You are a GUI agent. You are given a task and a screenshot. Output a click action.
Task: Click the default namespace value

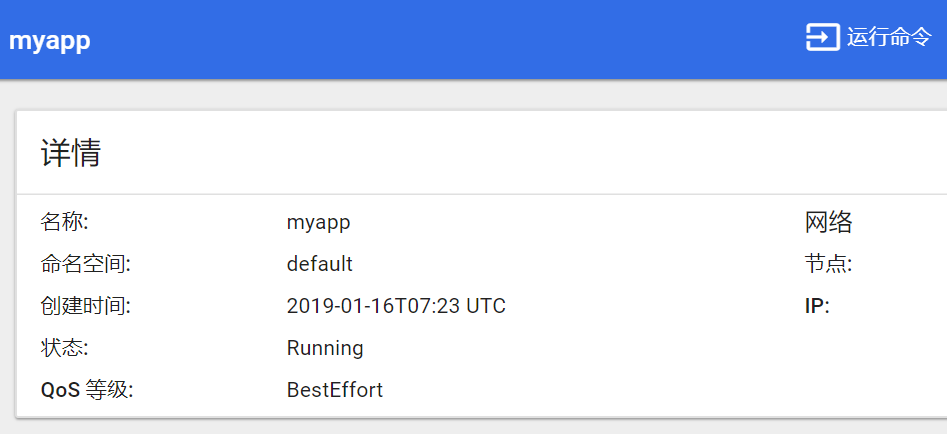319,264
